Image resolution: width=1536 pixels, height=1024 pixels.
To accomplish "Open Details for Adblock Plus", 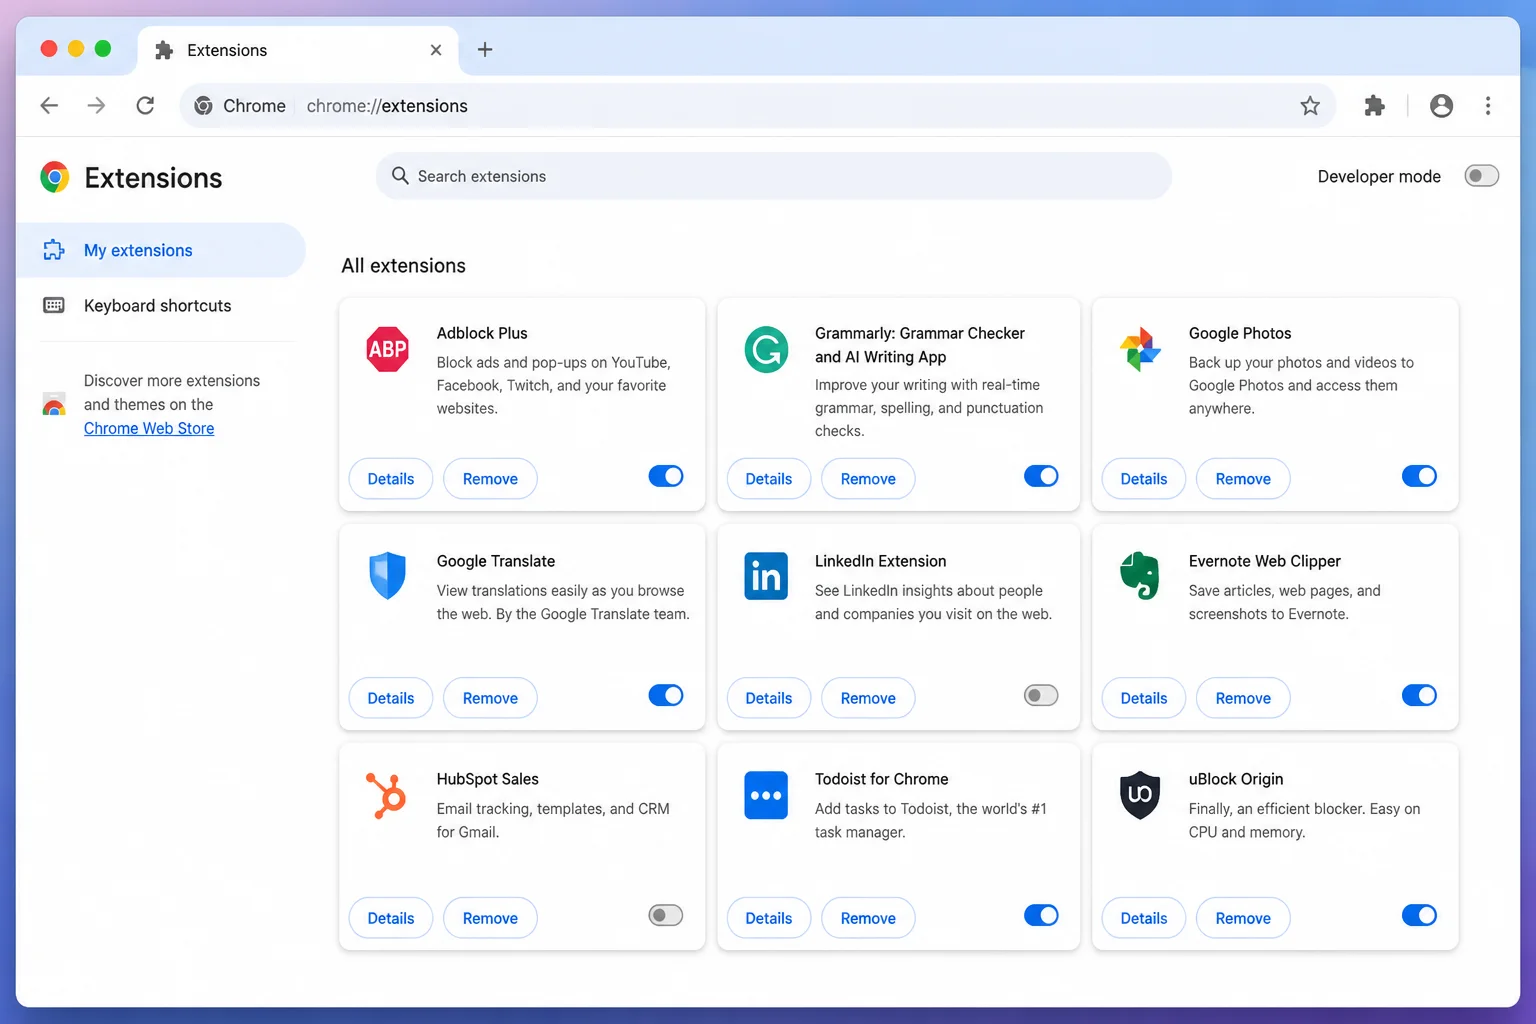I will point(391,479).
